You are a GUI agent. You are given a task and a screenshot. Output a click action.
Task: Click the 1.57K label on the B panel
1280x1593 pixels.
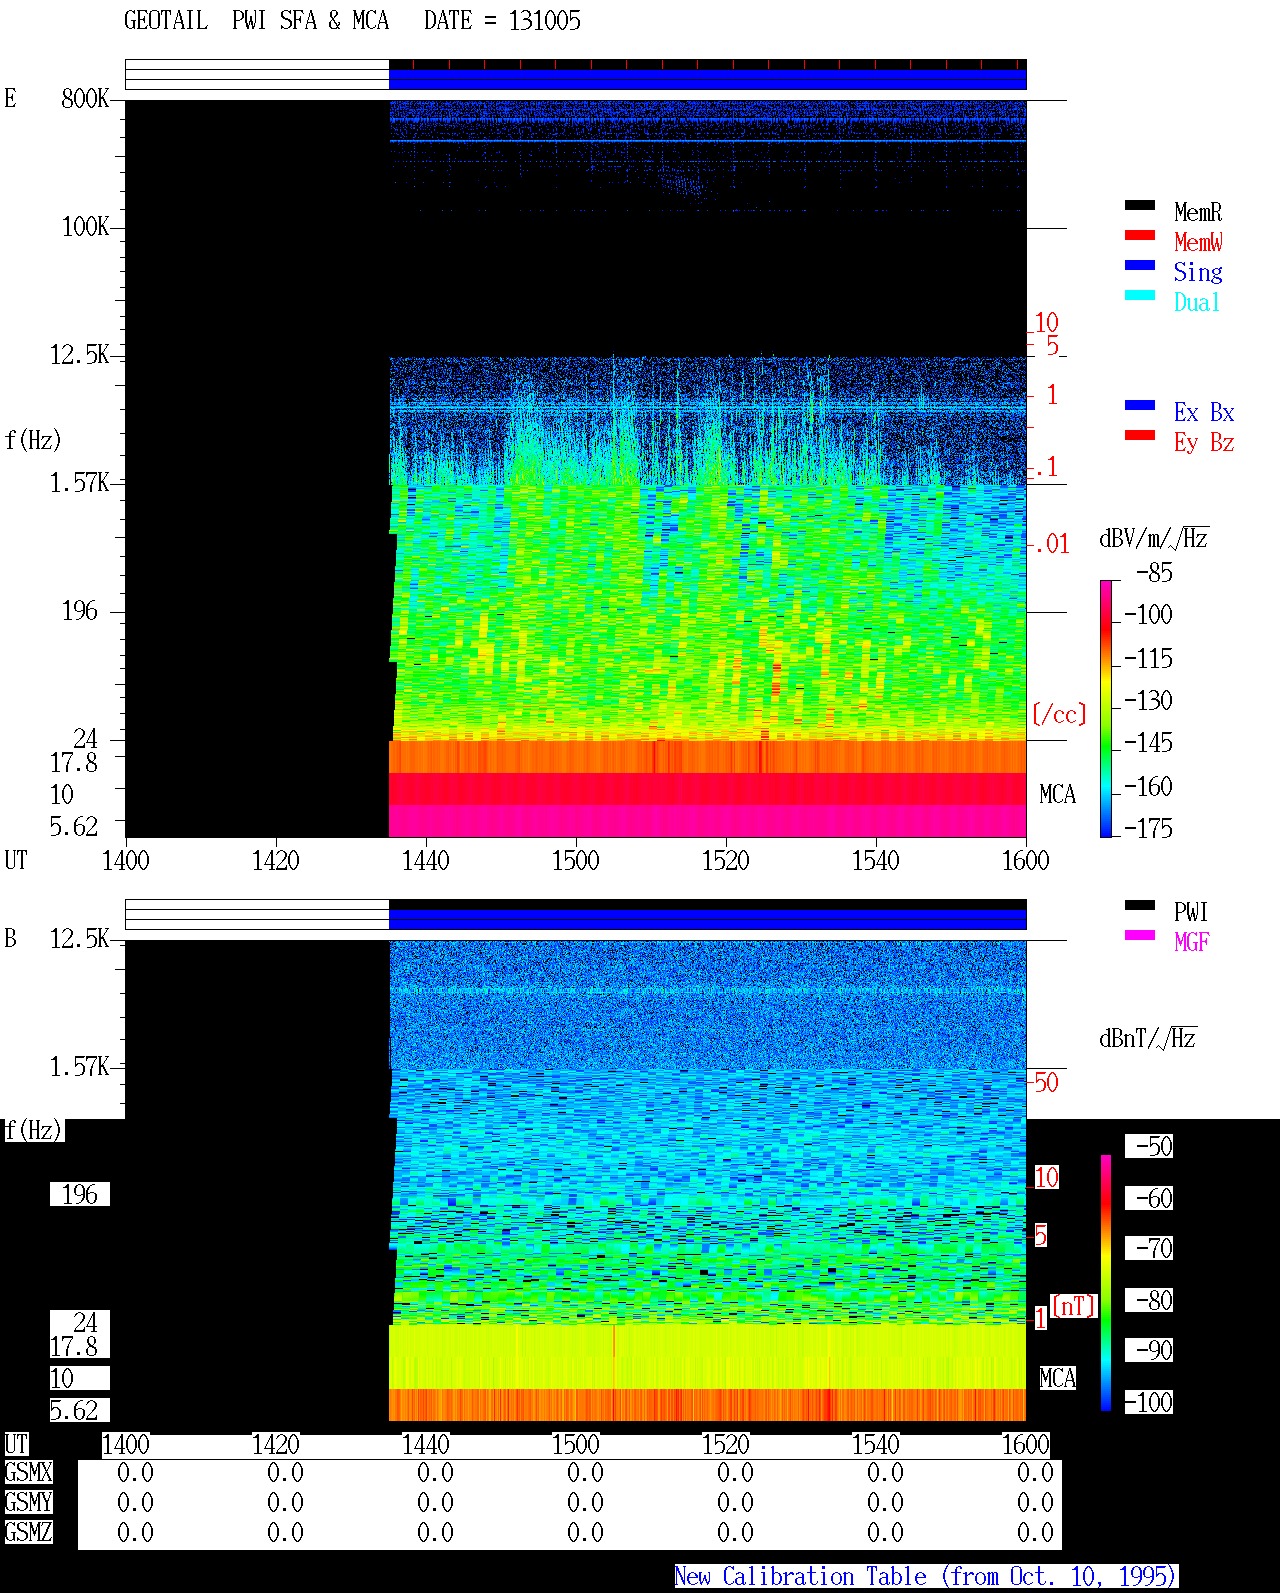pos(80,1066)
